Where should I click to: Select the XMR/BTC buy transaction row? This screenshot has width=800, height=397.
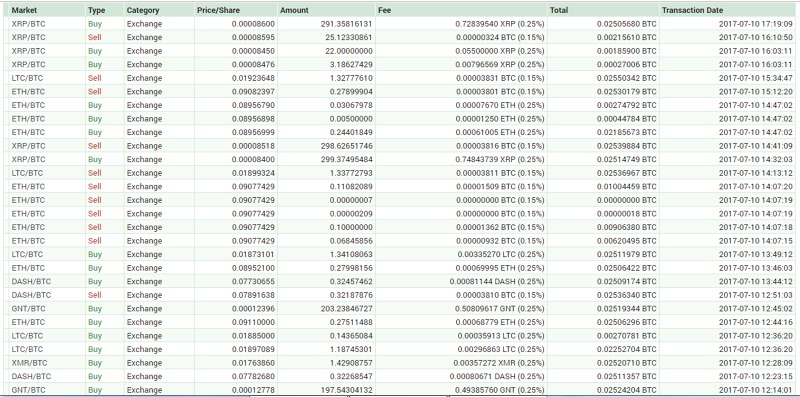403,363
